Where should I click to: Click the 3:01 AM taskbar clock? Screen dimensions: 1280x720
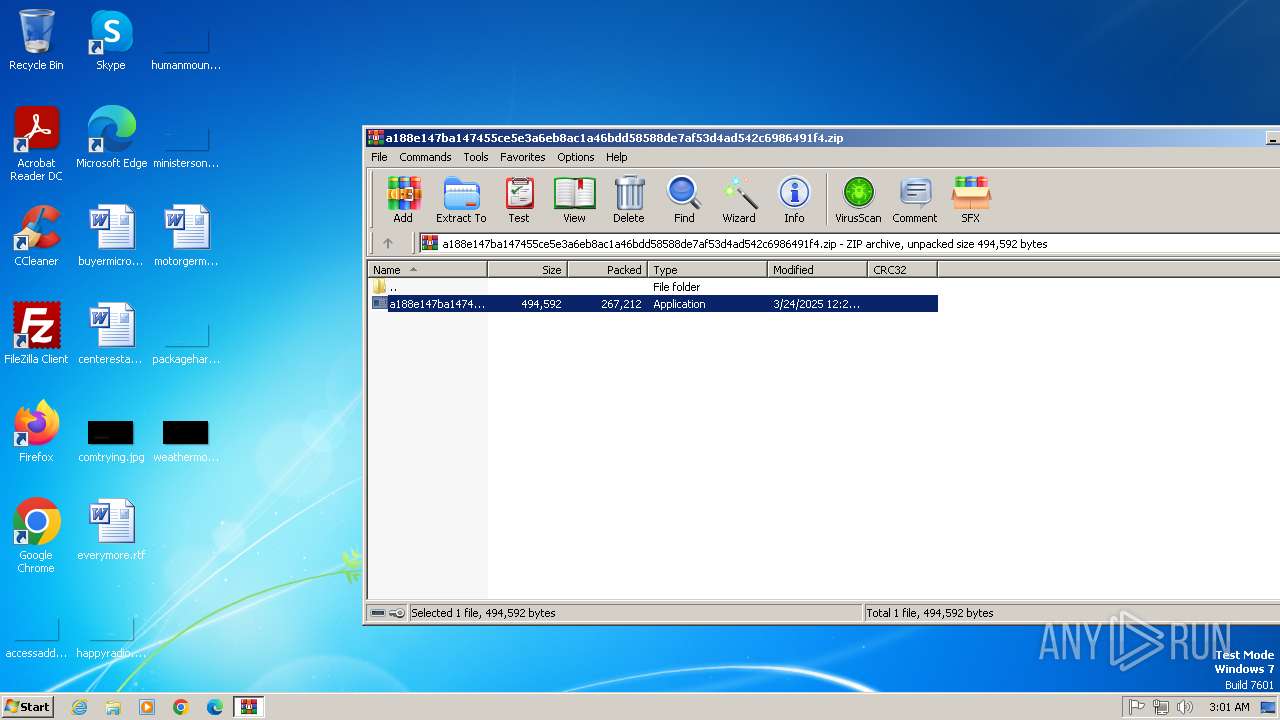[x=1229, y=707]
